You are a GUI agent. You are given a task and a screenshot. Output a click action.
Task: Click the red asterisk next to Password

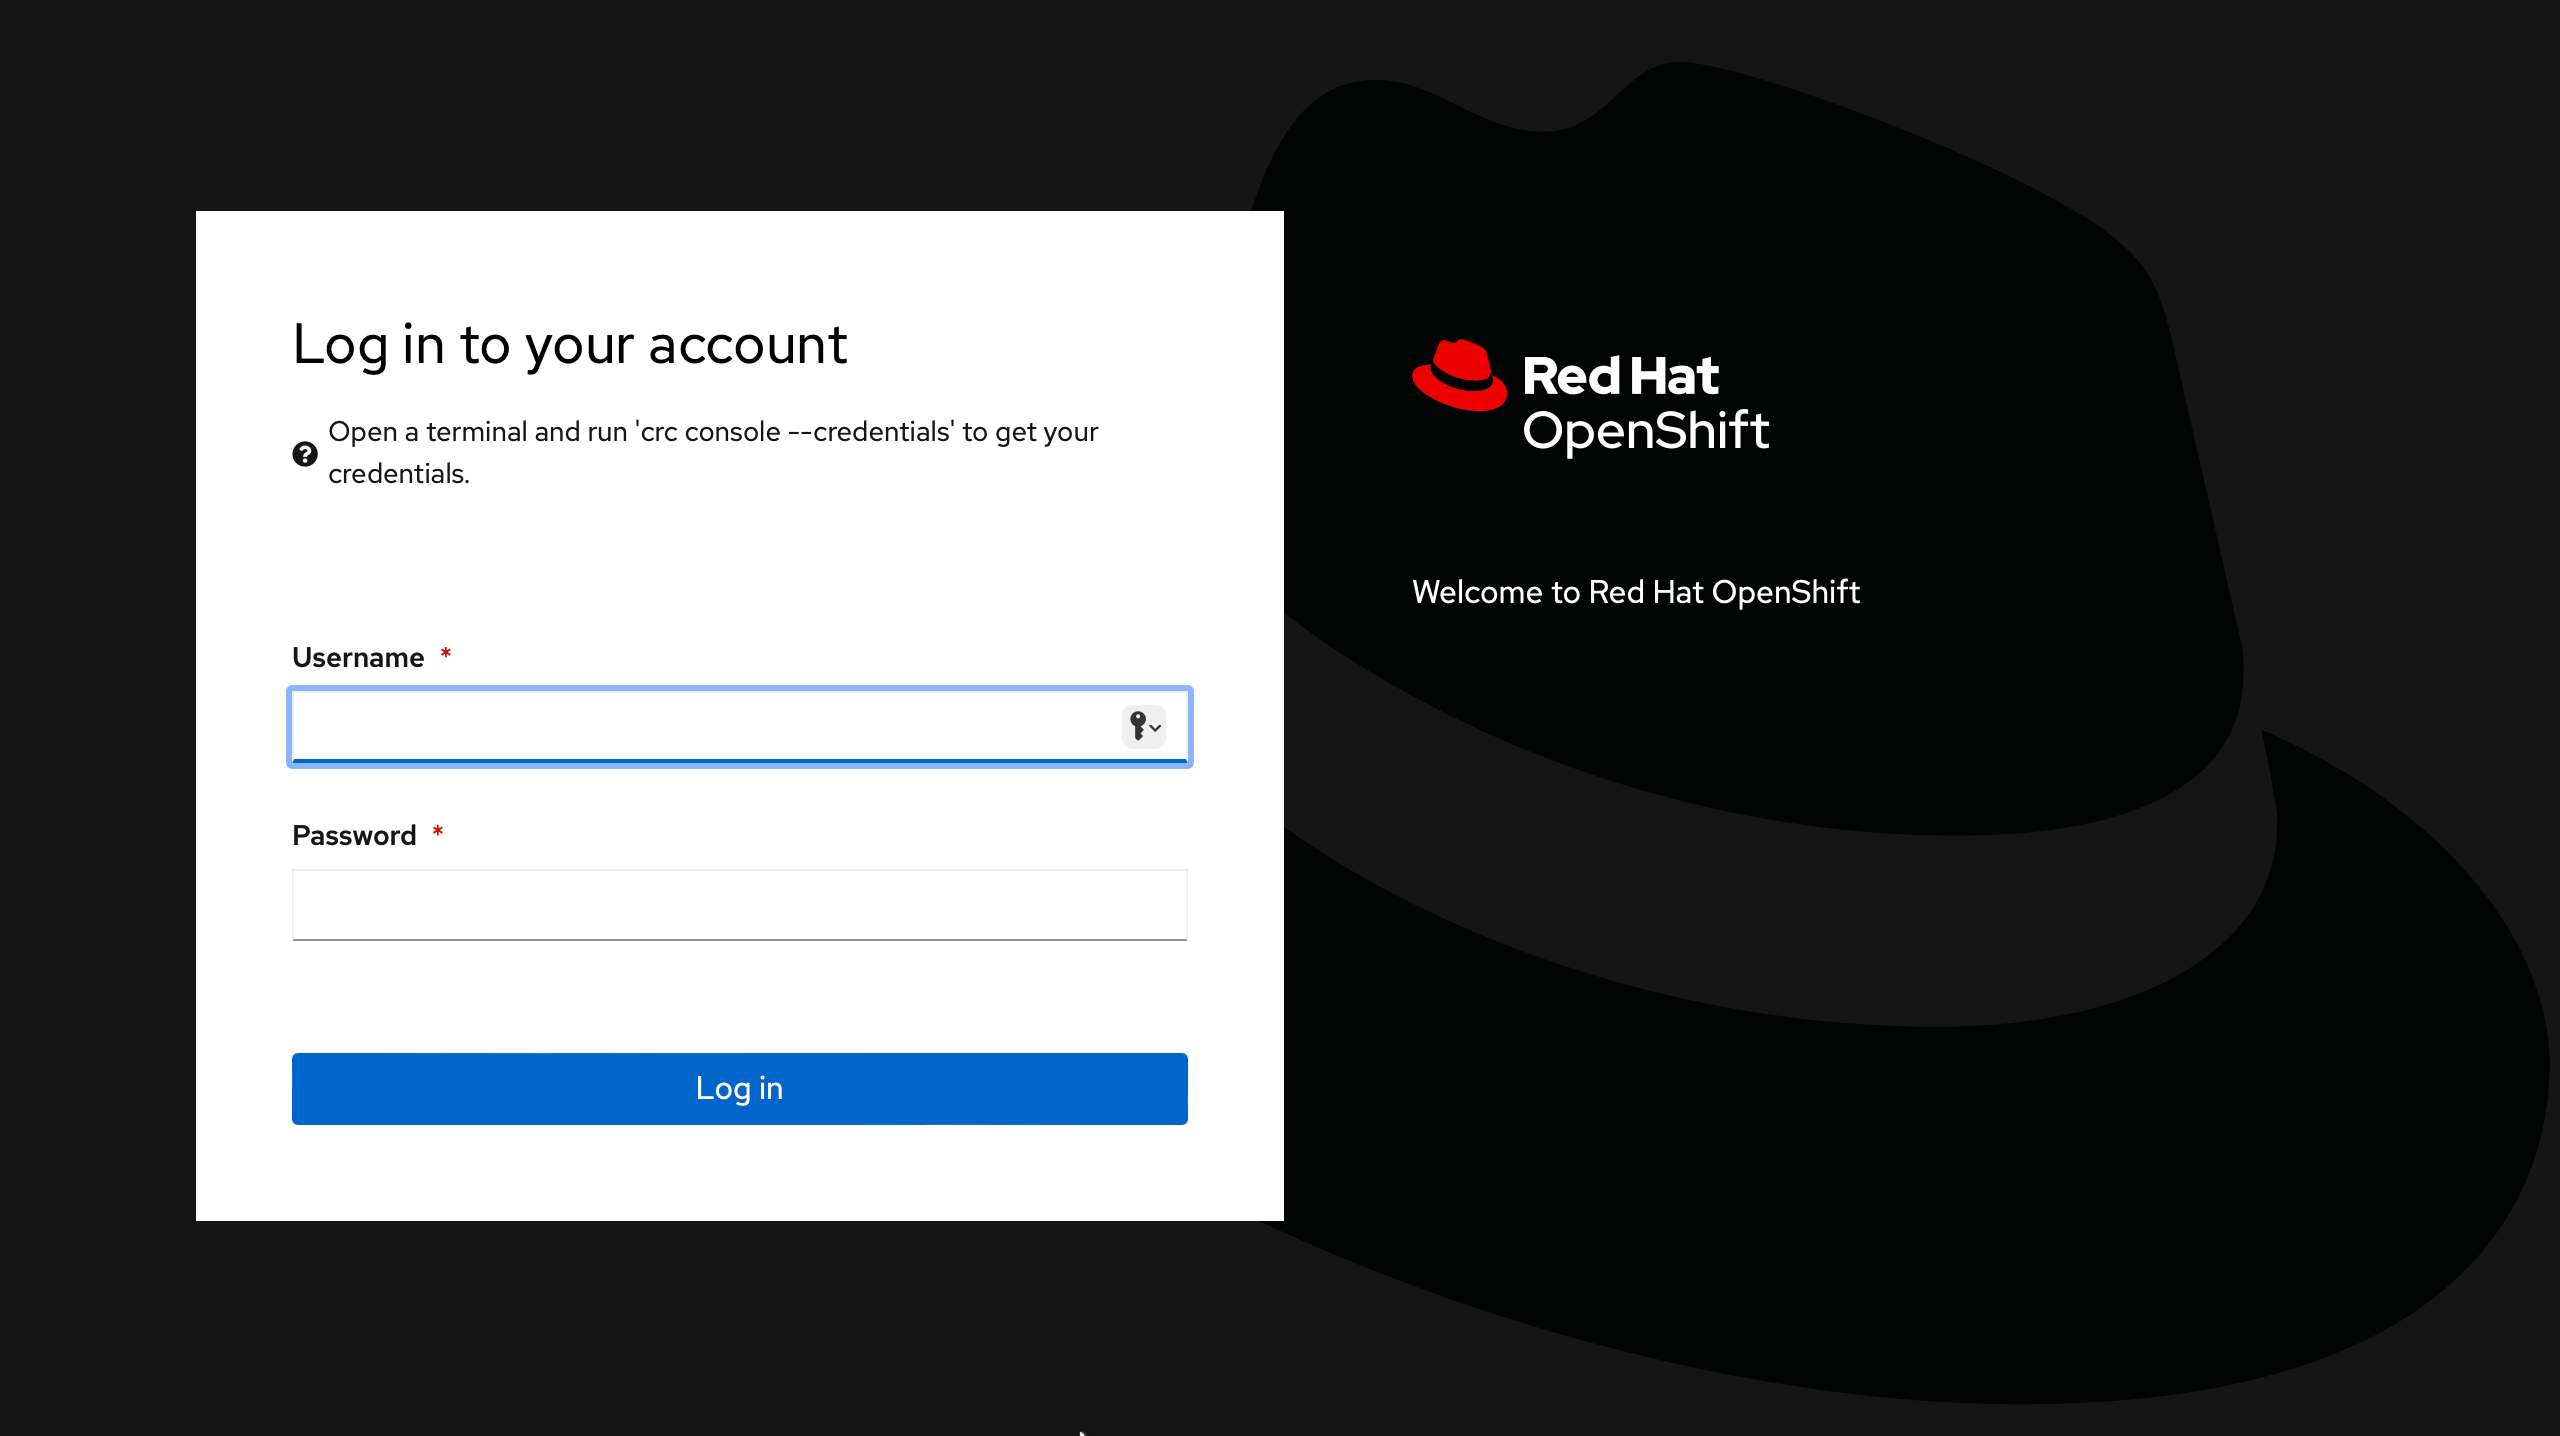point(438,831)
